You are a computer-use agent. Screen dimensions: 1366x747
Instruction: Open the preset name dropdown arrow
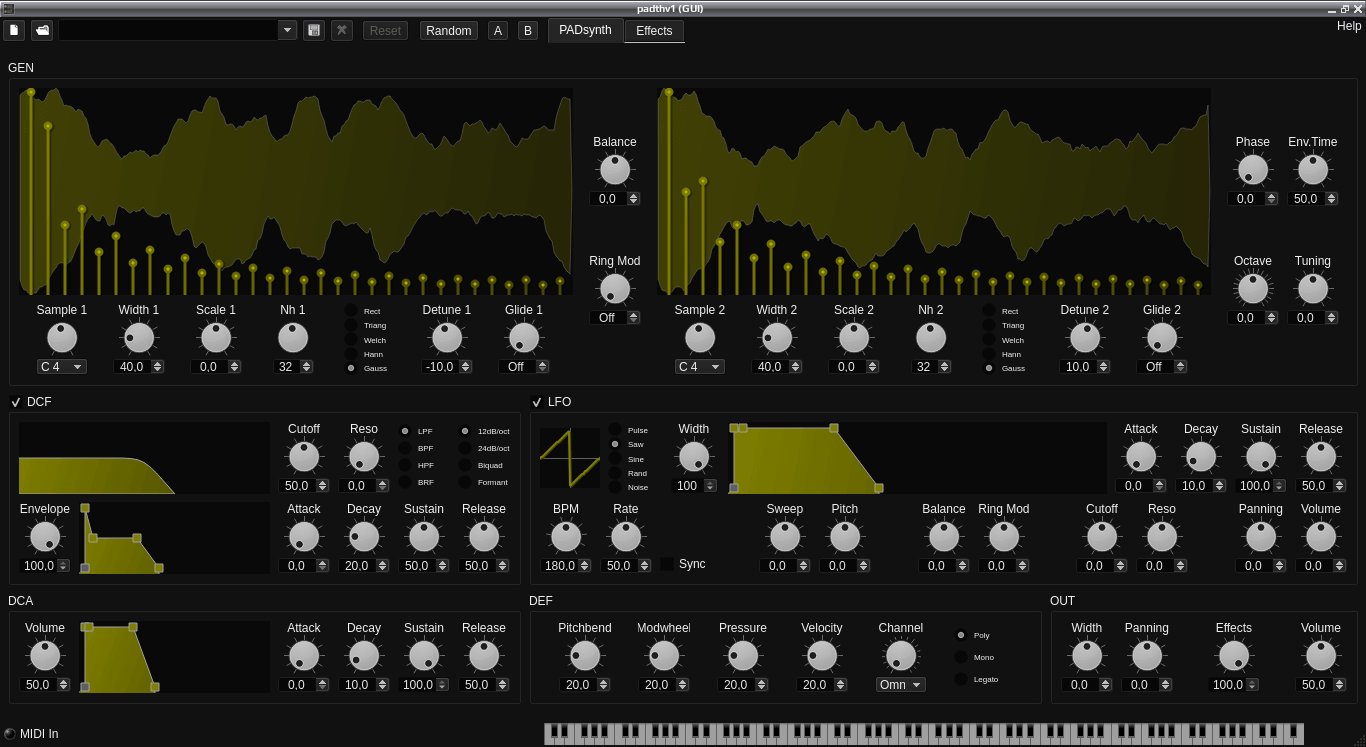[x=288, y=30]
